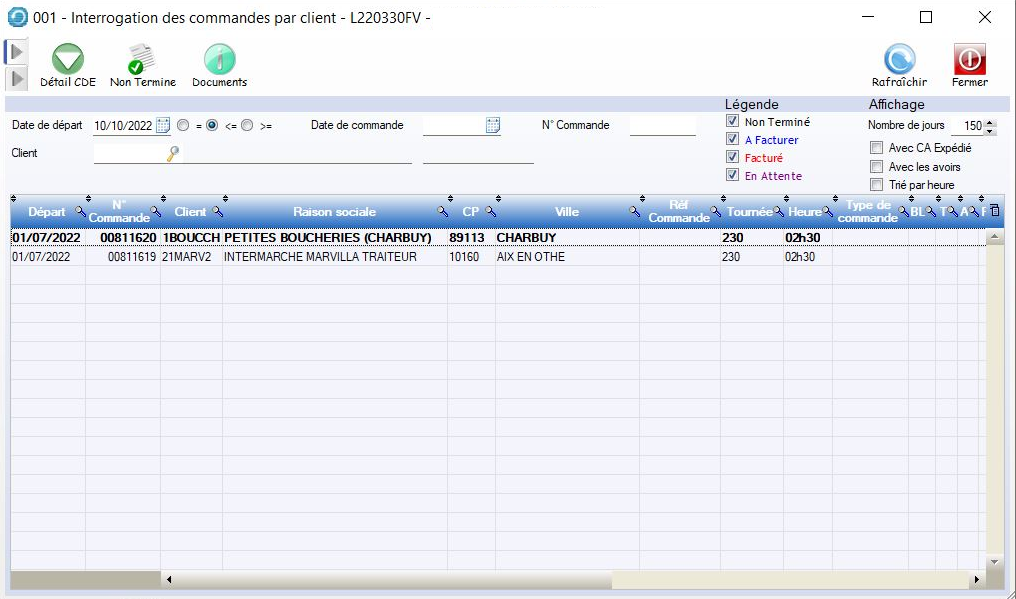Viewport: 1016px width, 599px height.
Task: Expand the top arrow tab on left edge
Action: 17,51
